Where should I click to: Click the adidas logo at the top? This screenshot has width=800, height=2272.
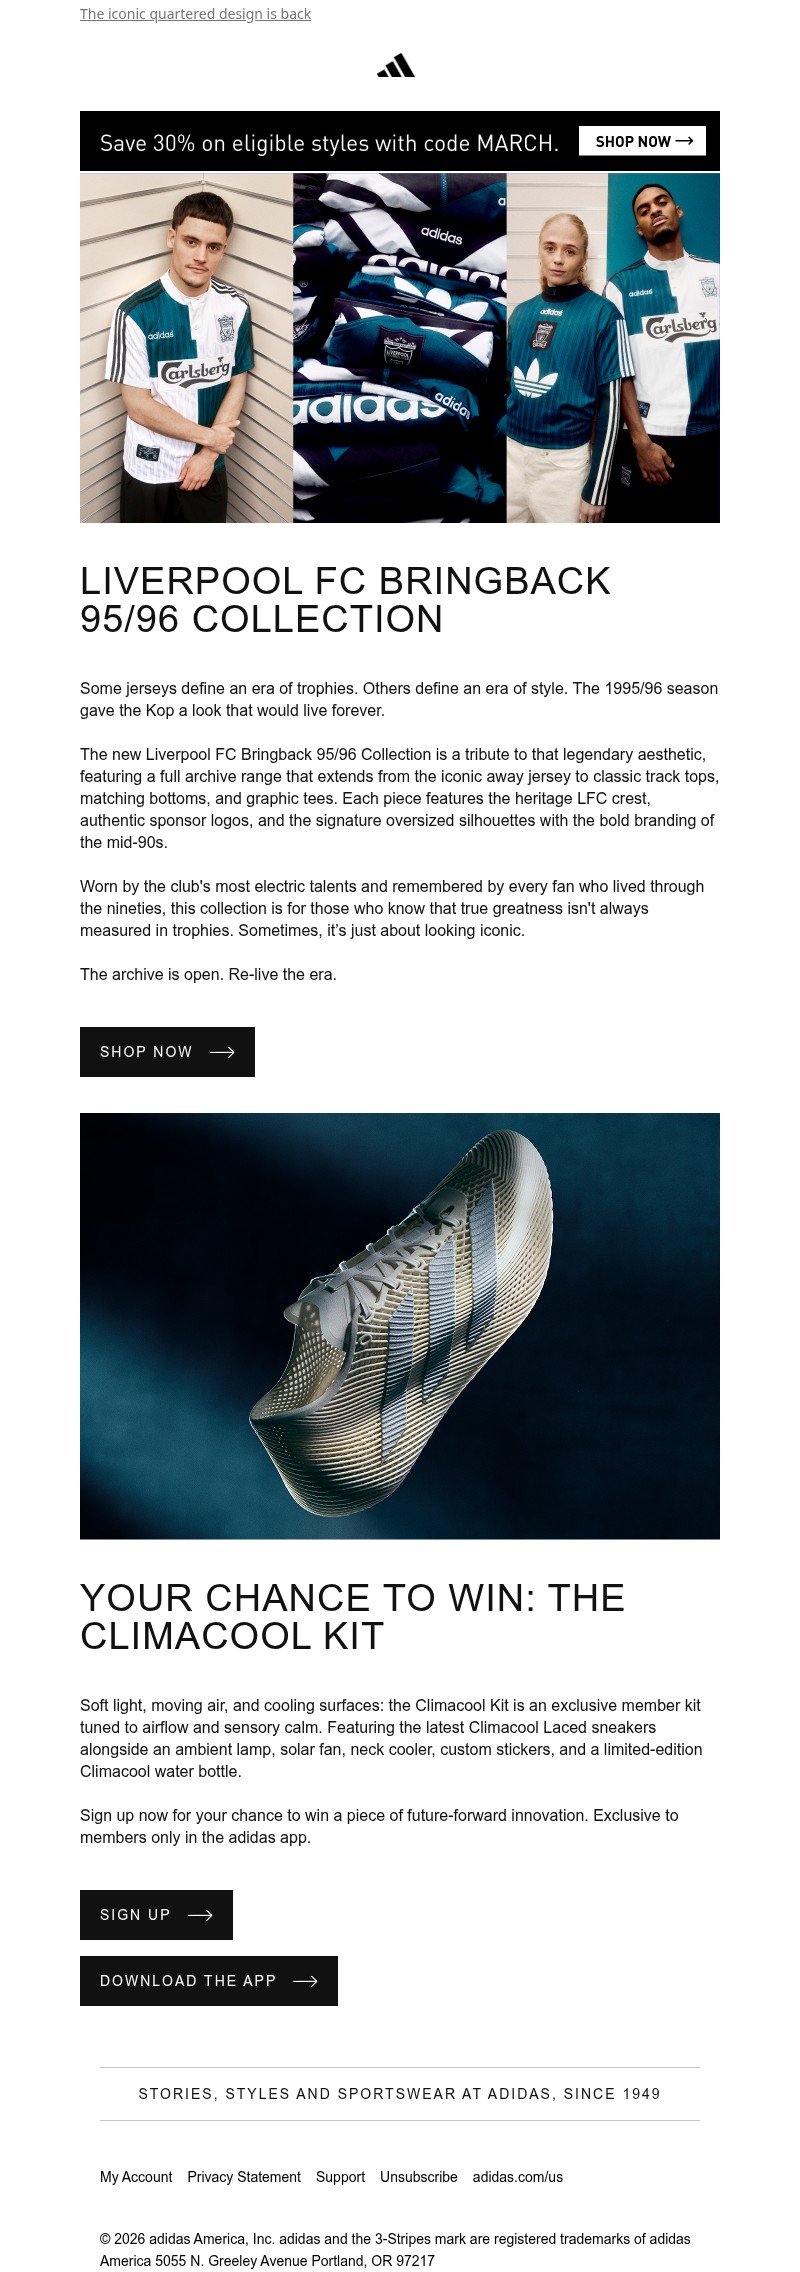396,63
